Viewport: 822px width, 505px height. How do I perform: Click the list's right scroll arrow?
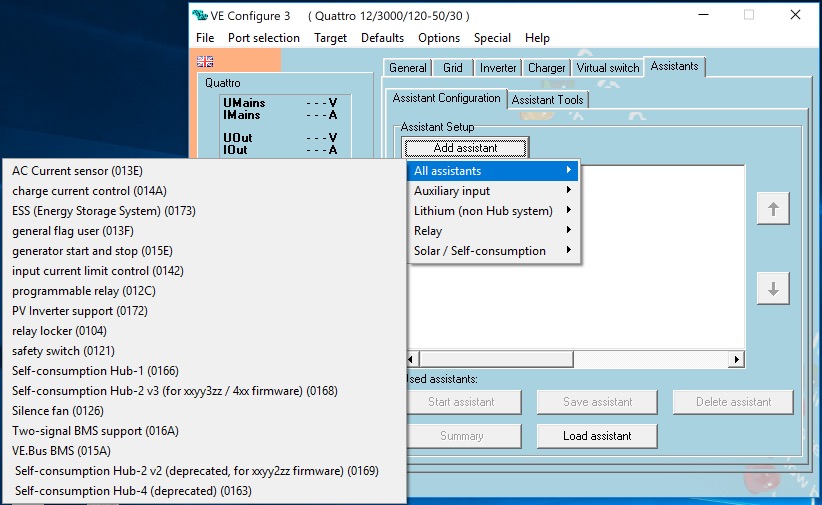coord(737,359)
